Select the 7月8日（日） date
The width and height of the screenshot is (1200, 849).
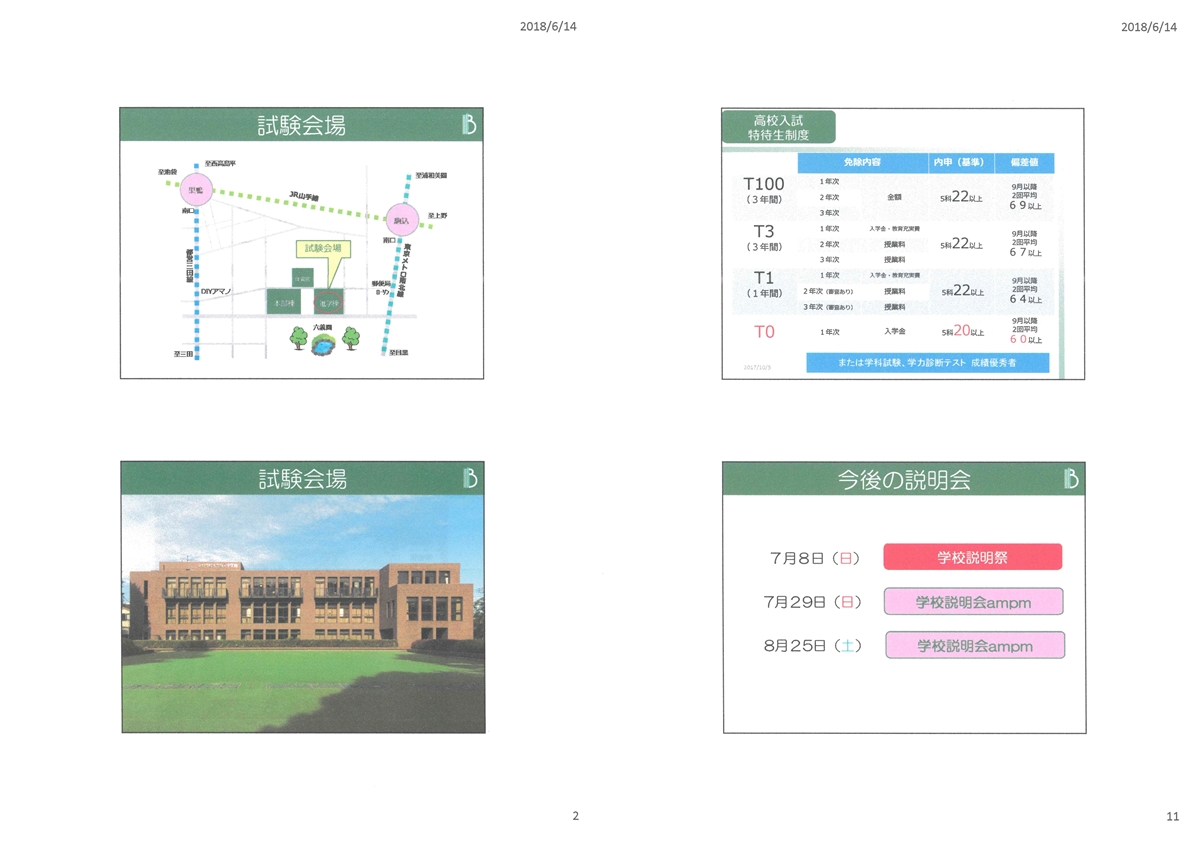pyautogui.click(x=817, y=558)
